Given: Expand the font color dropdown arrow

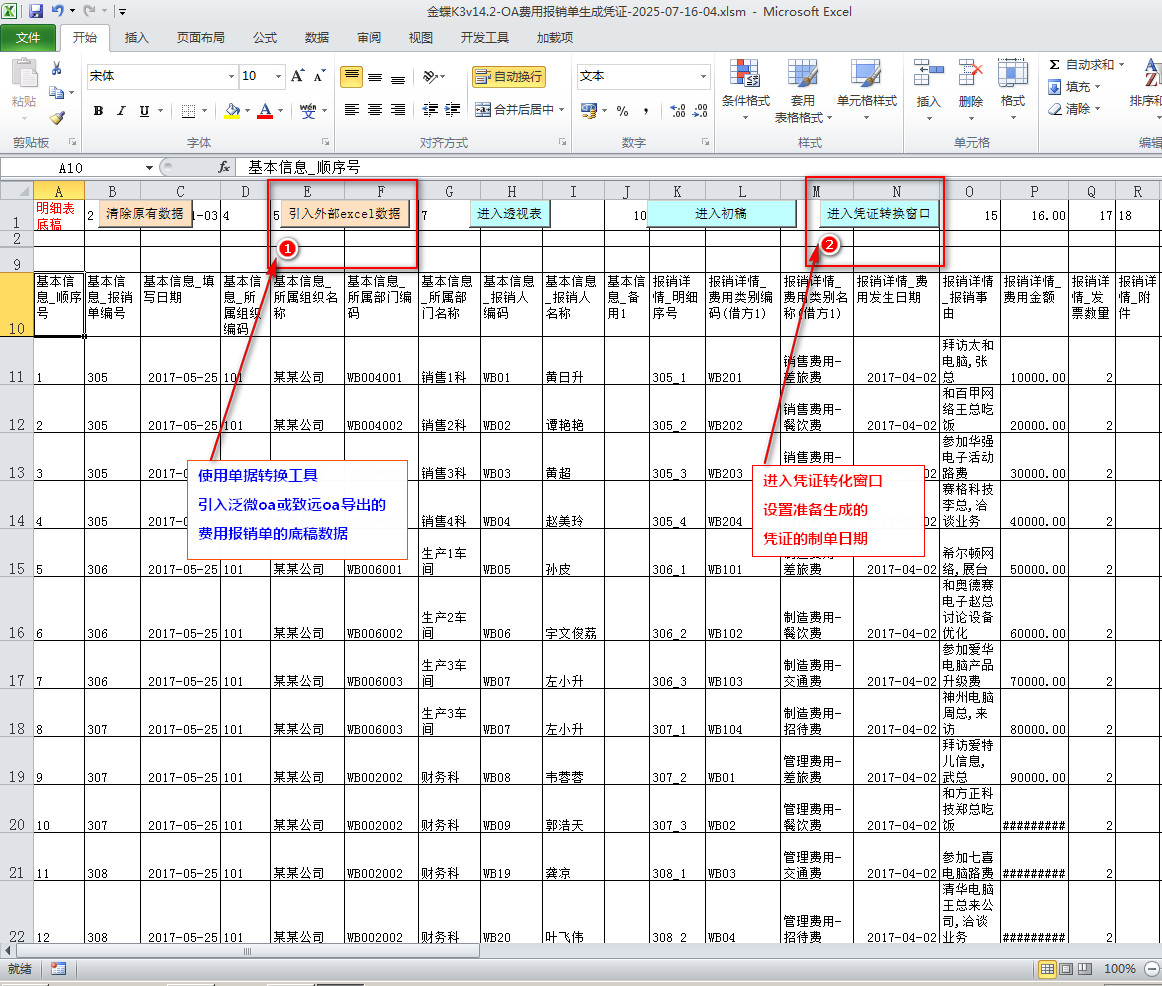Looking at the screenshot, I should (x=280, y=111).
